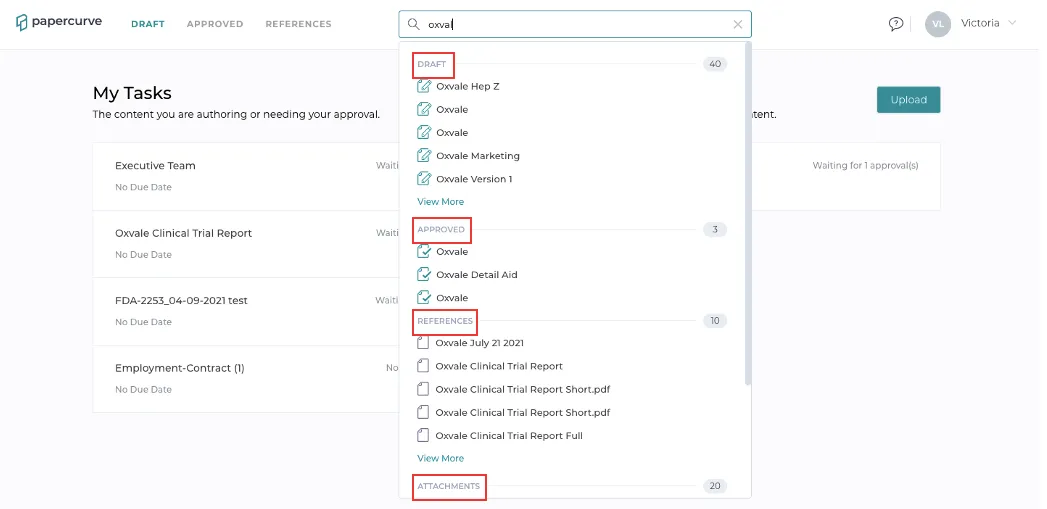Clear the search field with X icon

tap(738, 25)
